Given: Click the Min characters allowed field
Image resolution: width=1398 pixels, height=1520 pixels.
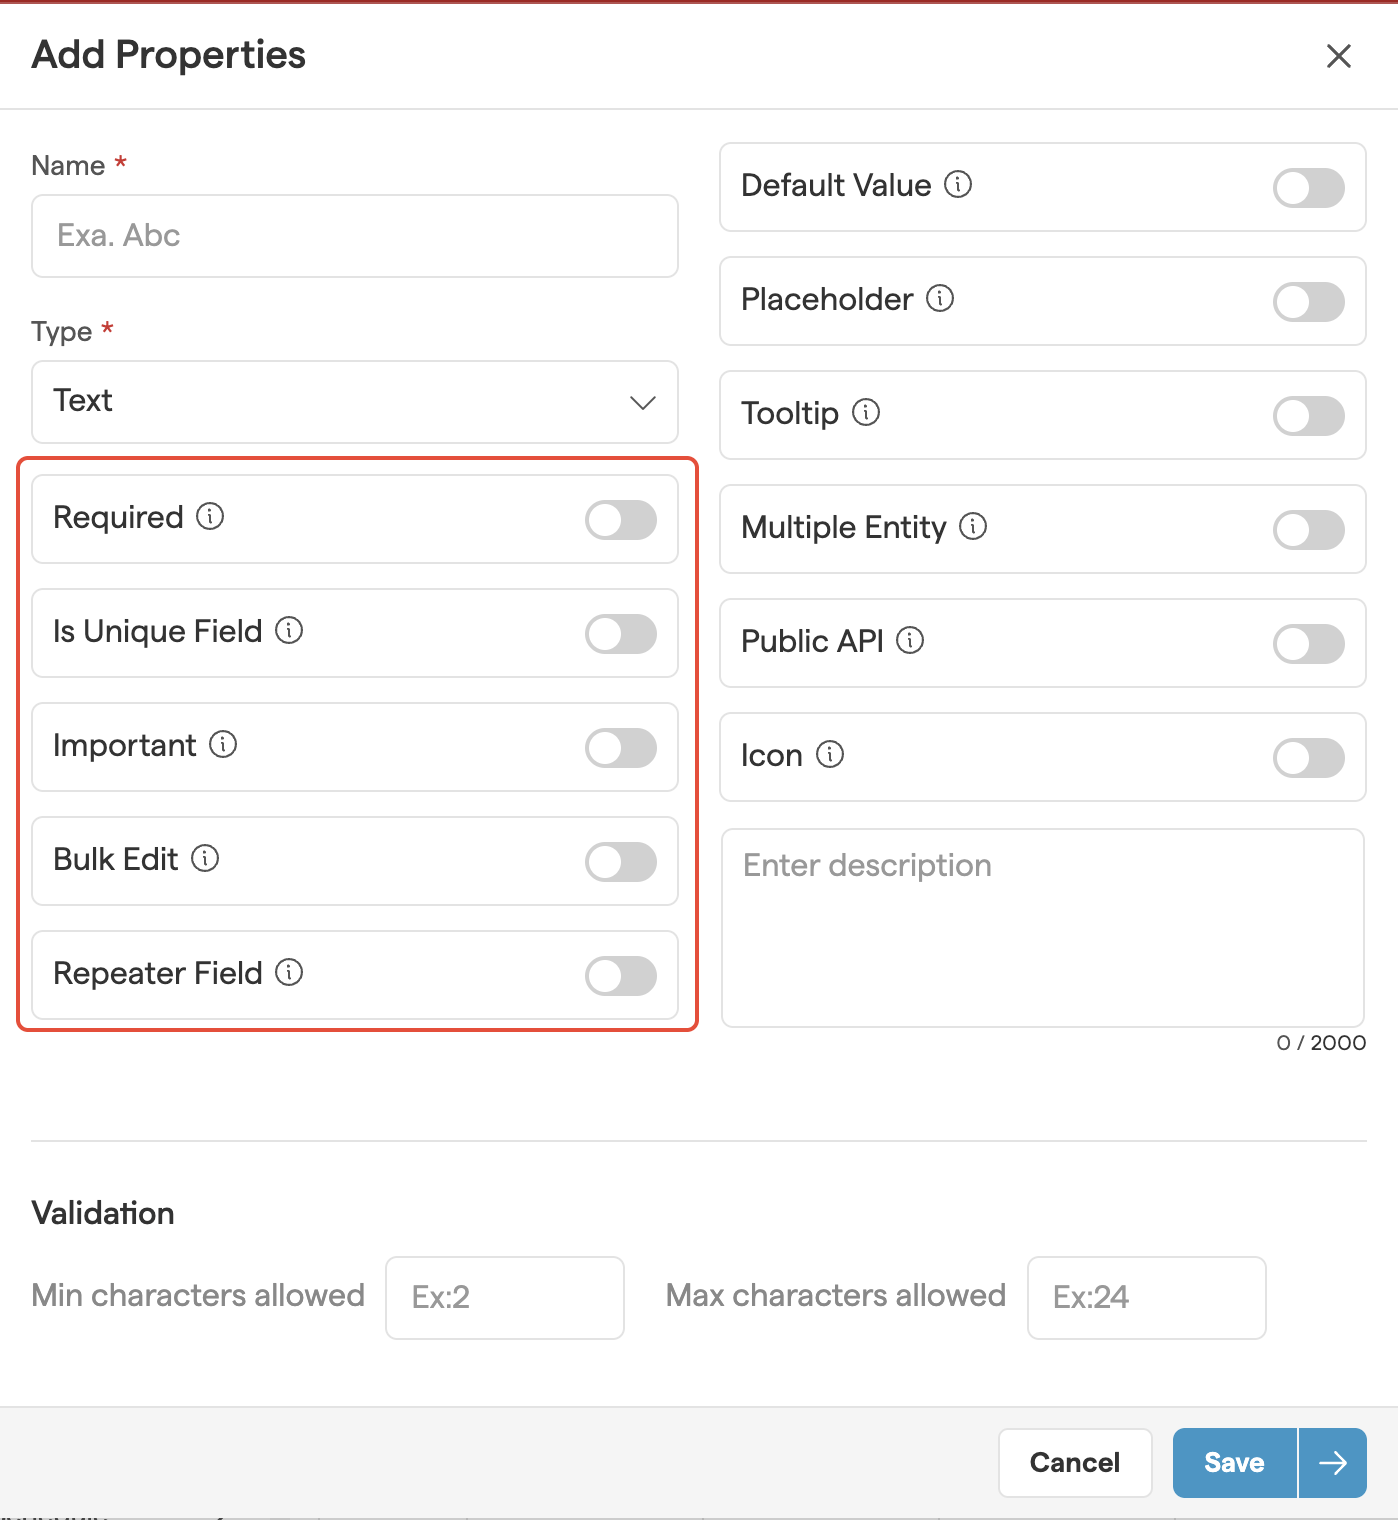Looking at the screenshot, I should pyautogui.click(x=505, y=1298).
